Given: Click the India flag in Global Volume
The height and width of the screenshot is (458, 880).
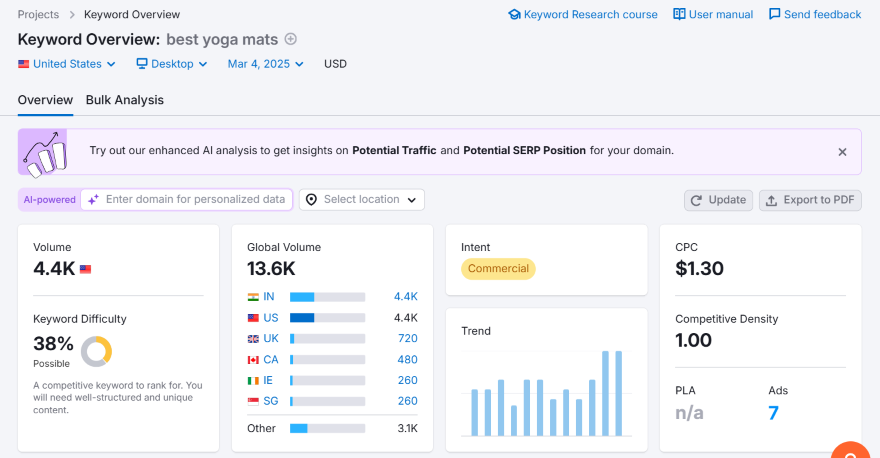Looking at the screenshot, I should 254,297.
